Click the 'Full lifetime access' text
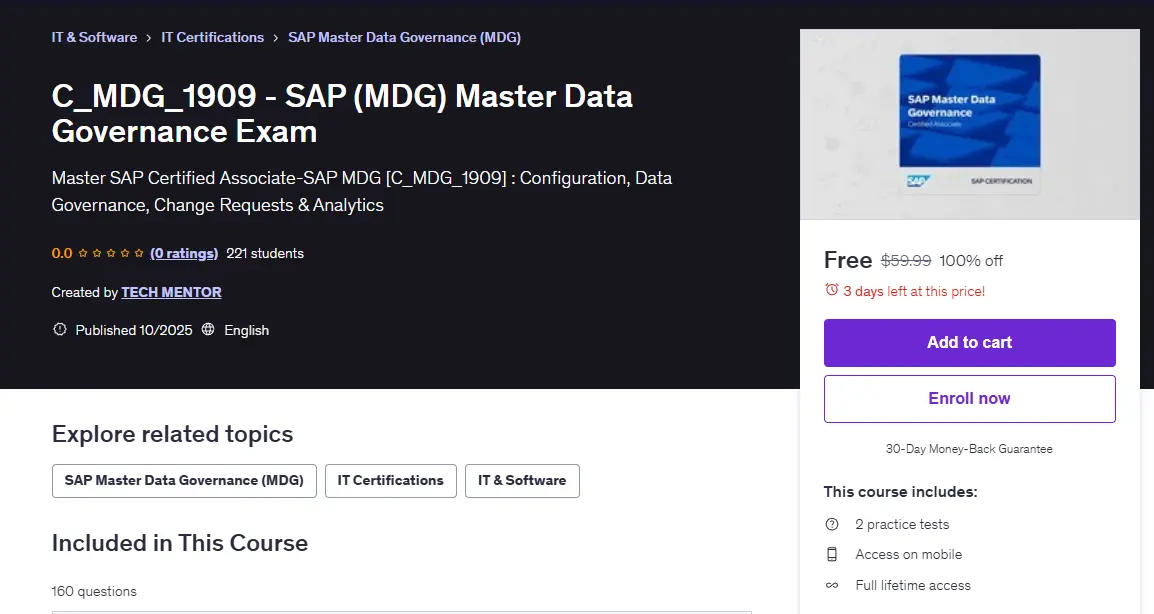This screenshot has height=614, width=1154. [x=913, y=585]
